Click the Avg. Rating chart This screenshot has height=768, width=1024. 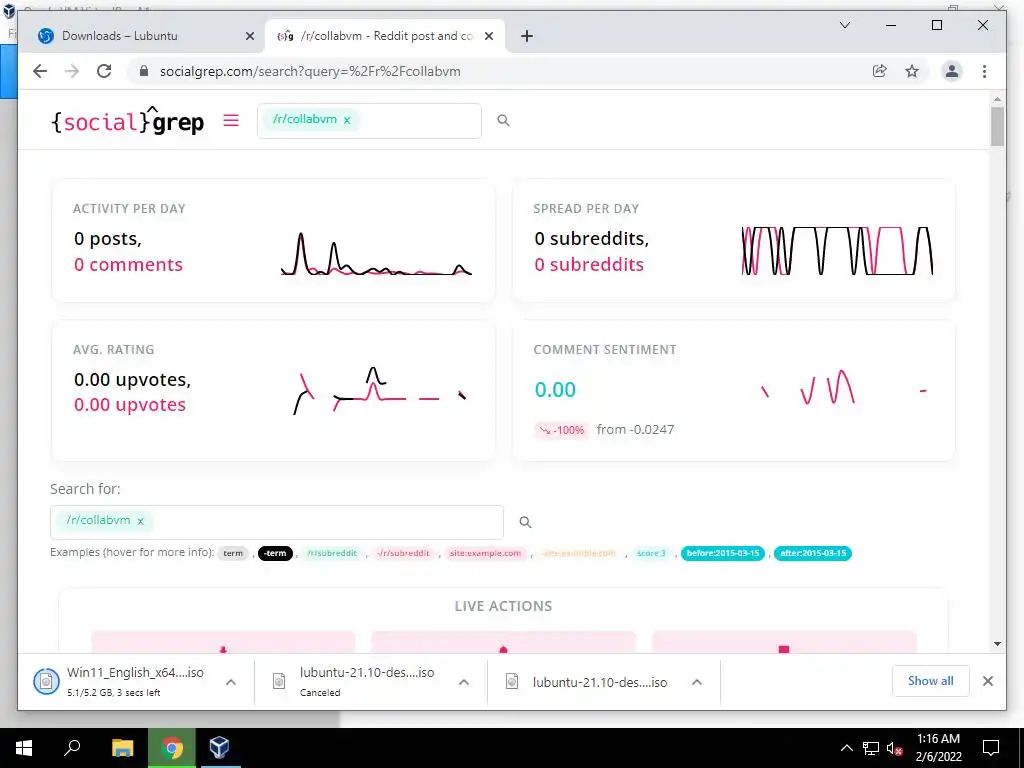pos(380,391)
